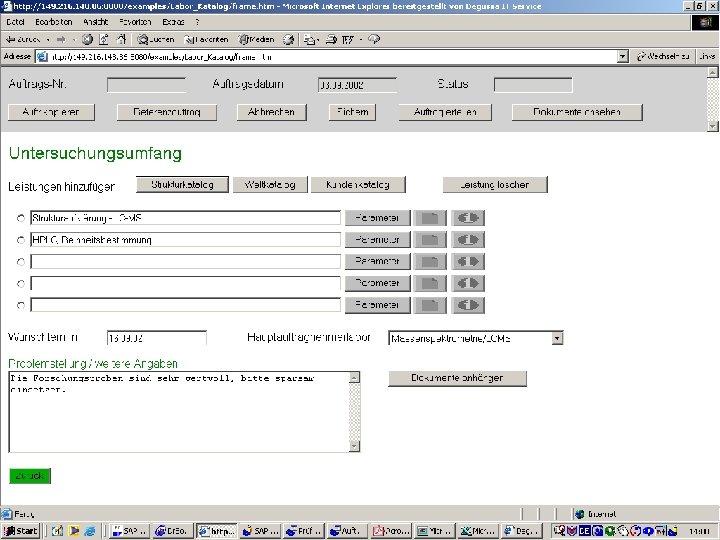Screen dimensions: 720x540
Task: Click the History icon after Medien
Action: [288, 39]
